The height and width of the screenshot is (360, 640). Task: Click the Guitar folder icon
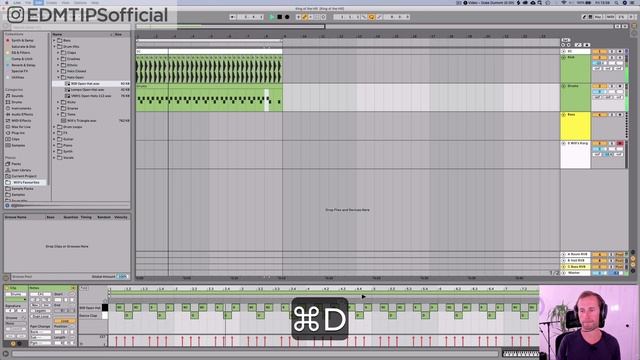pyautogui.click(x=60, y=139)
